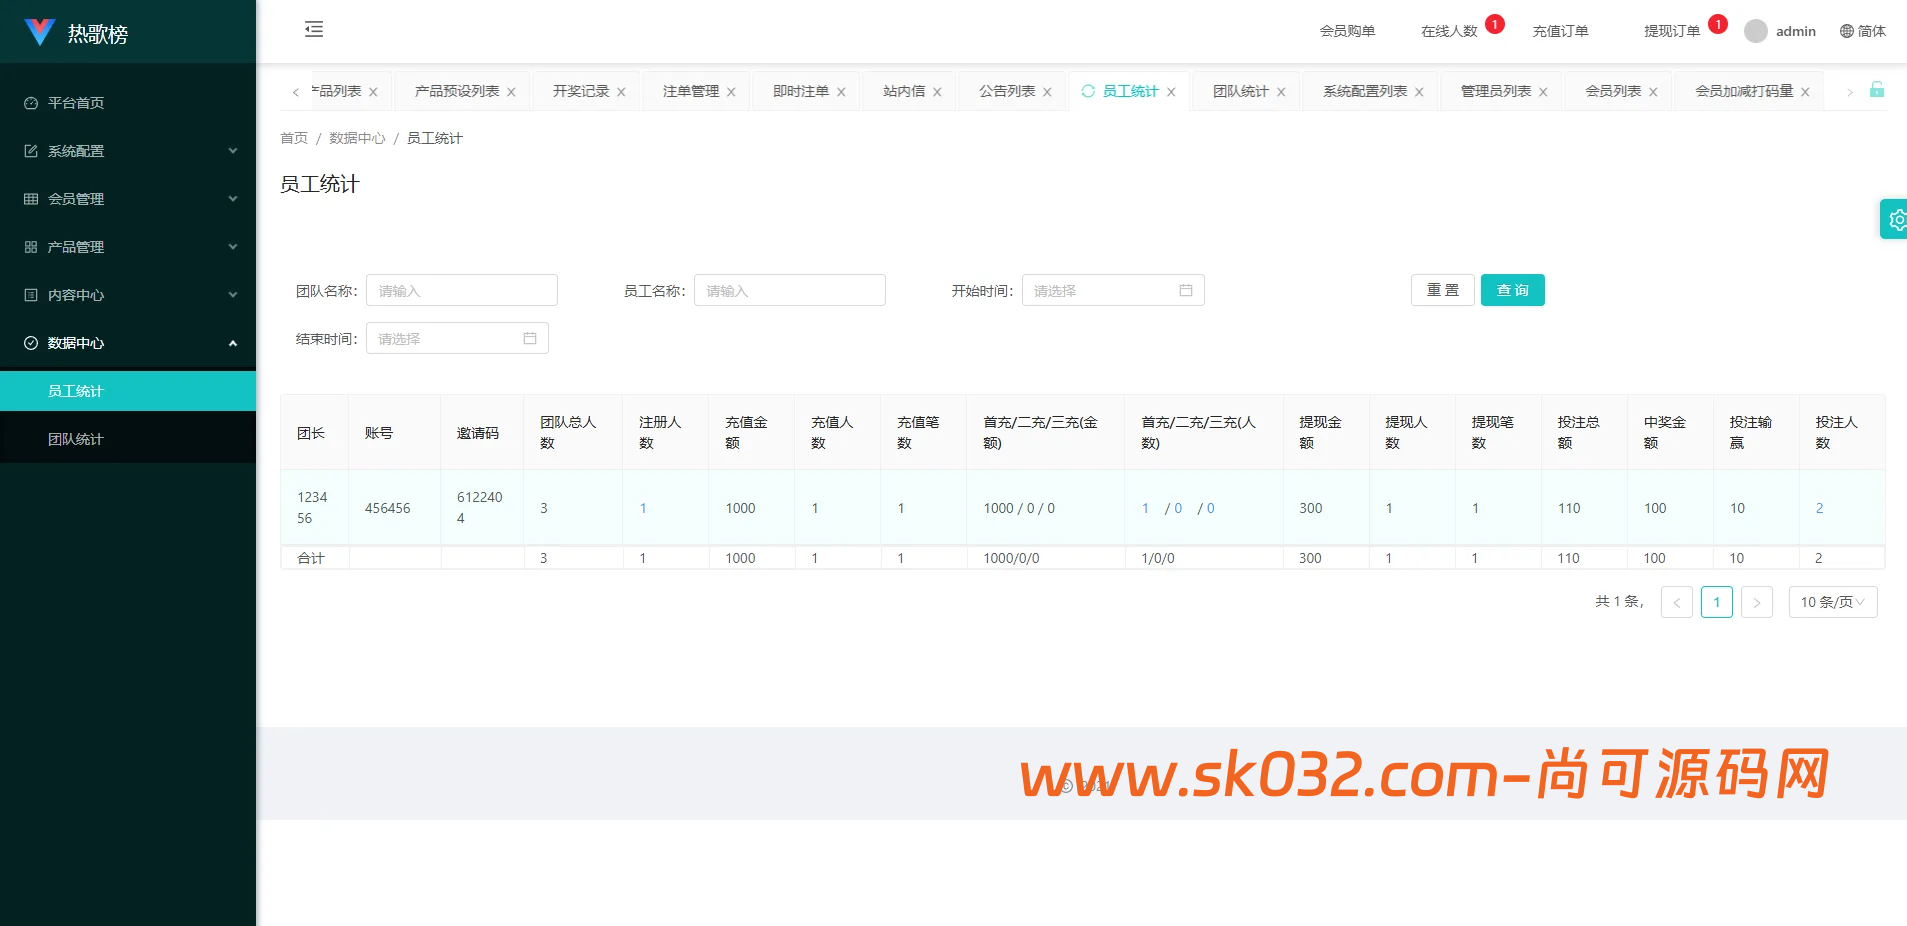Close the 团队统计 tab
The height and width of the screenshot is (926, 1907).
coord(1281,92)
